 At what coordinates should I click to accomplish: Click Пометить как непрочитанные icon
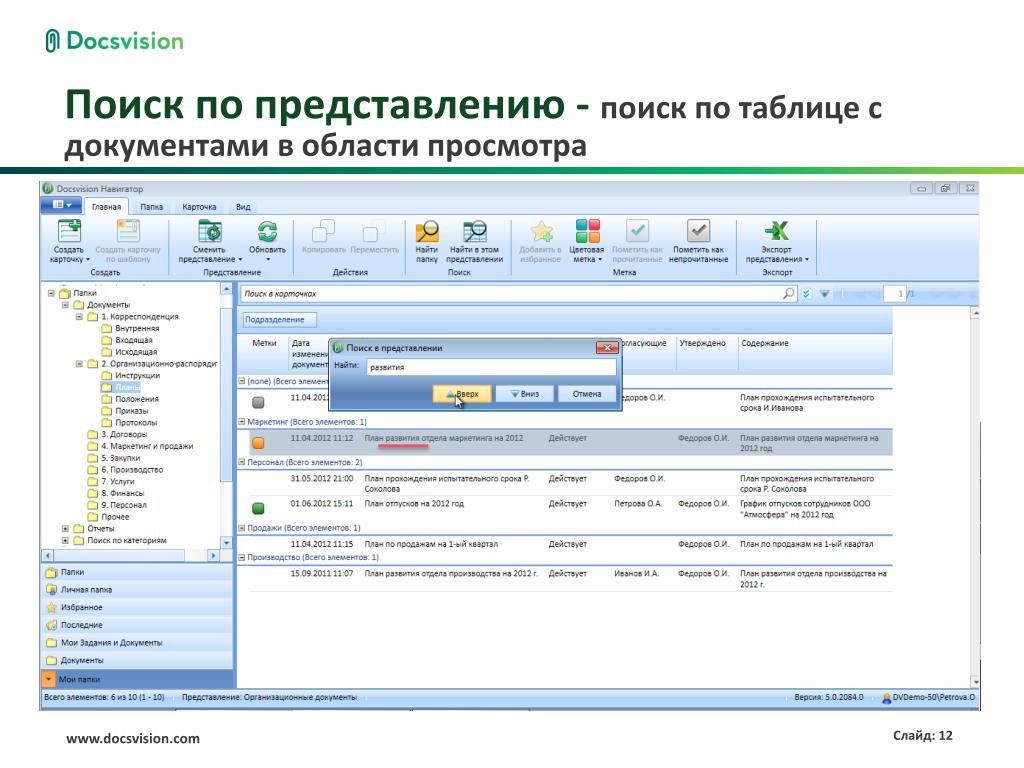point(698,232)
